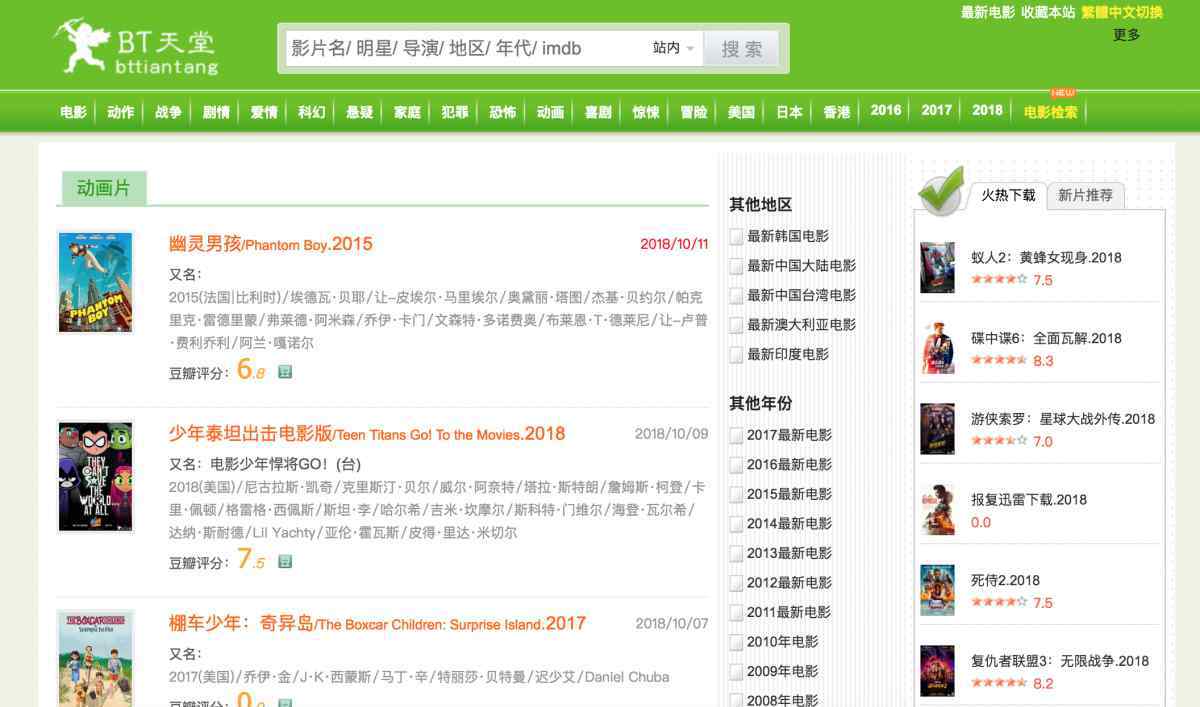Select the 2017 year in the nav bar
Viewport: 1200px width, 707px height.
(x=937, y=110)
